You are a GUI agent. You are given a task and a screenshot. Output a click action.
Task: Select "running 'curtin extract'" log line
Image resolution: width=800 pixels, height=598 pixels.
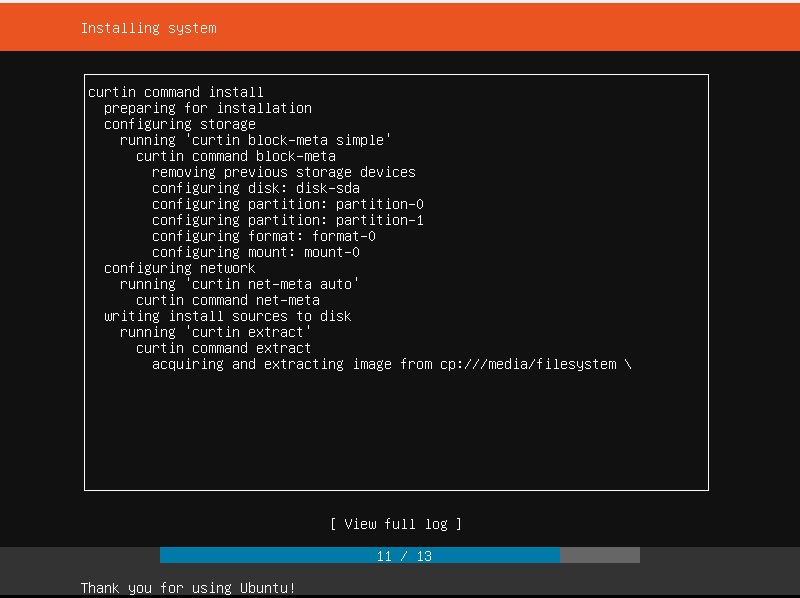[215, 332]
